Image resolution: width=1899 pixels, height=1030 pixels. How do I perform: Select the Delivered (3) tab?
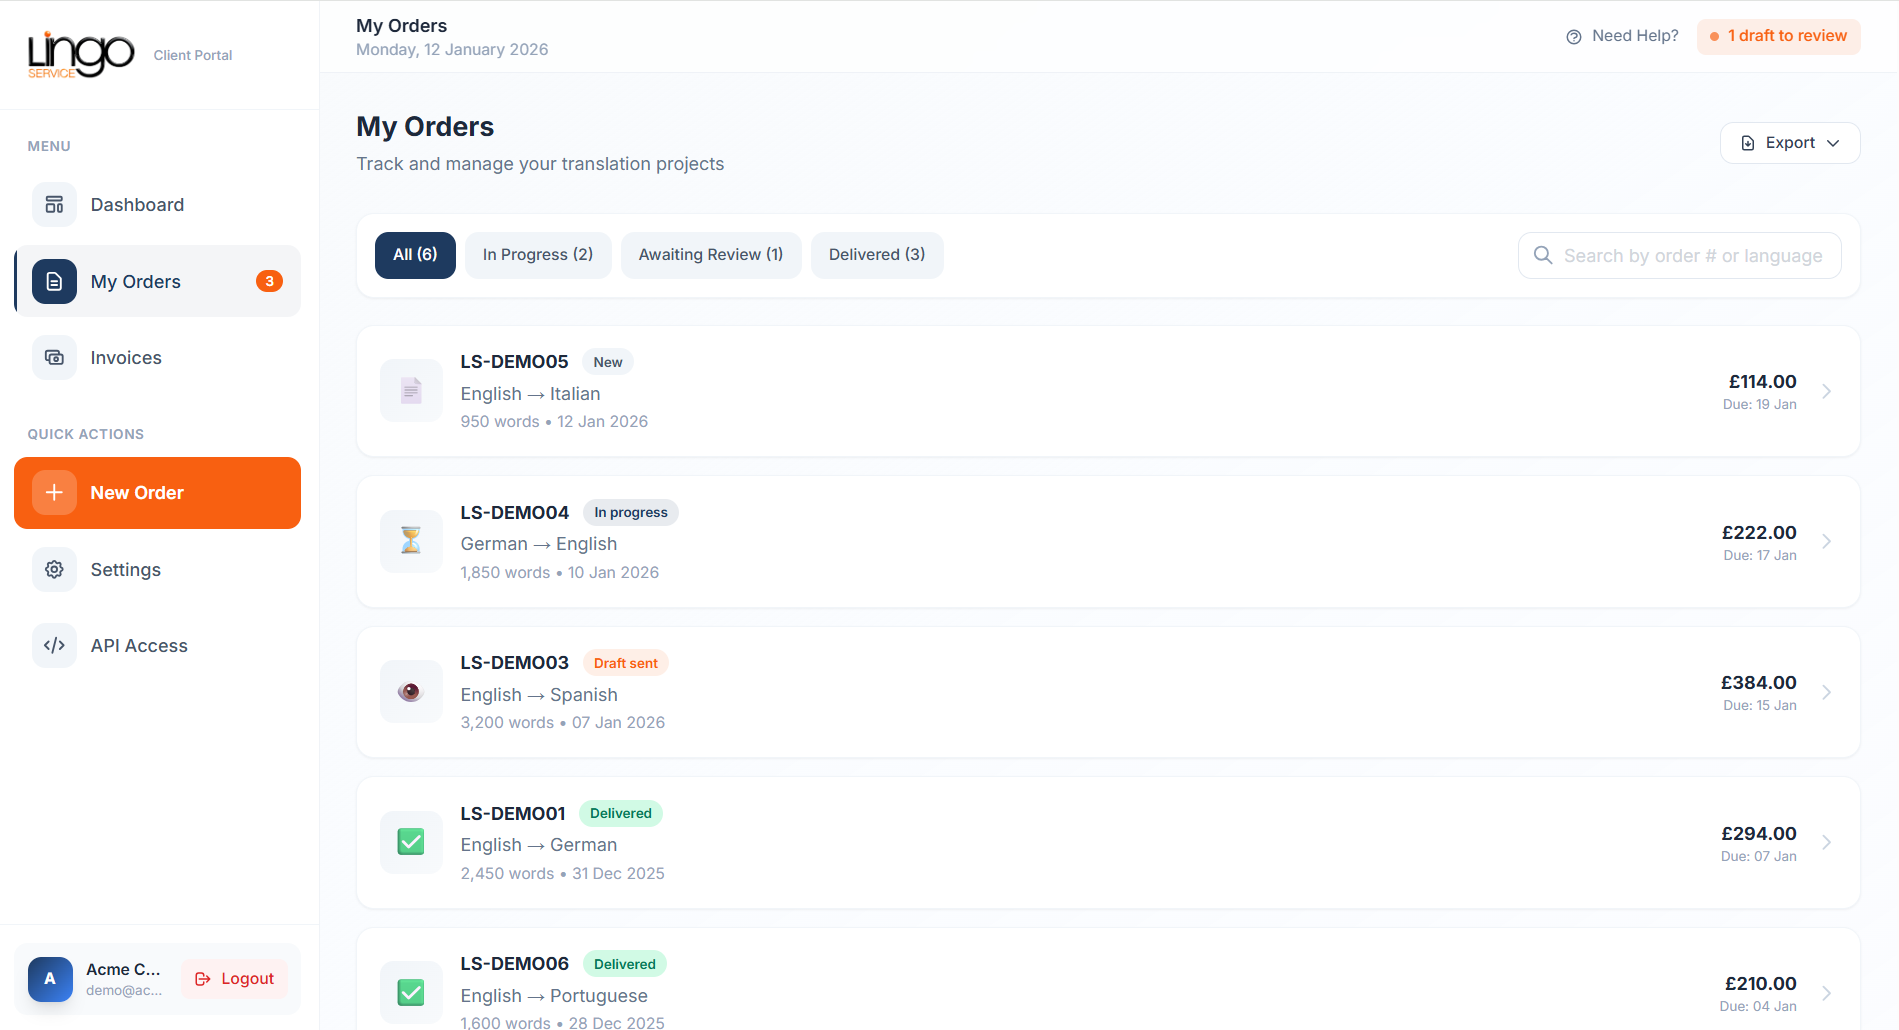pos(876,255)
